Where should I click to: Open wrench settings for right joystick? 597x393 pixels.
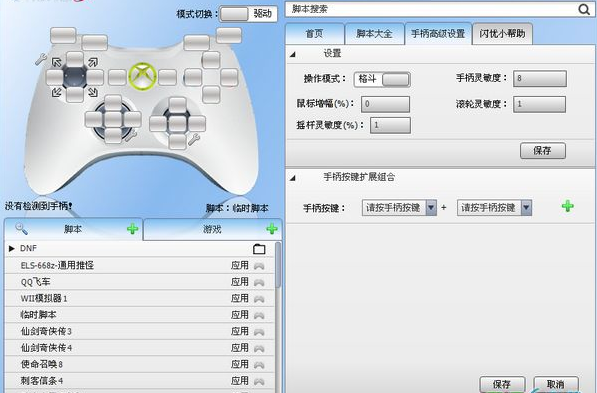pos(194,139)
